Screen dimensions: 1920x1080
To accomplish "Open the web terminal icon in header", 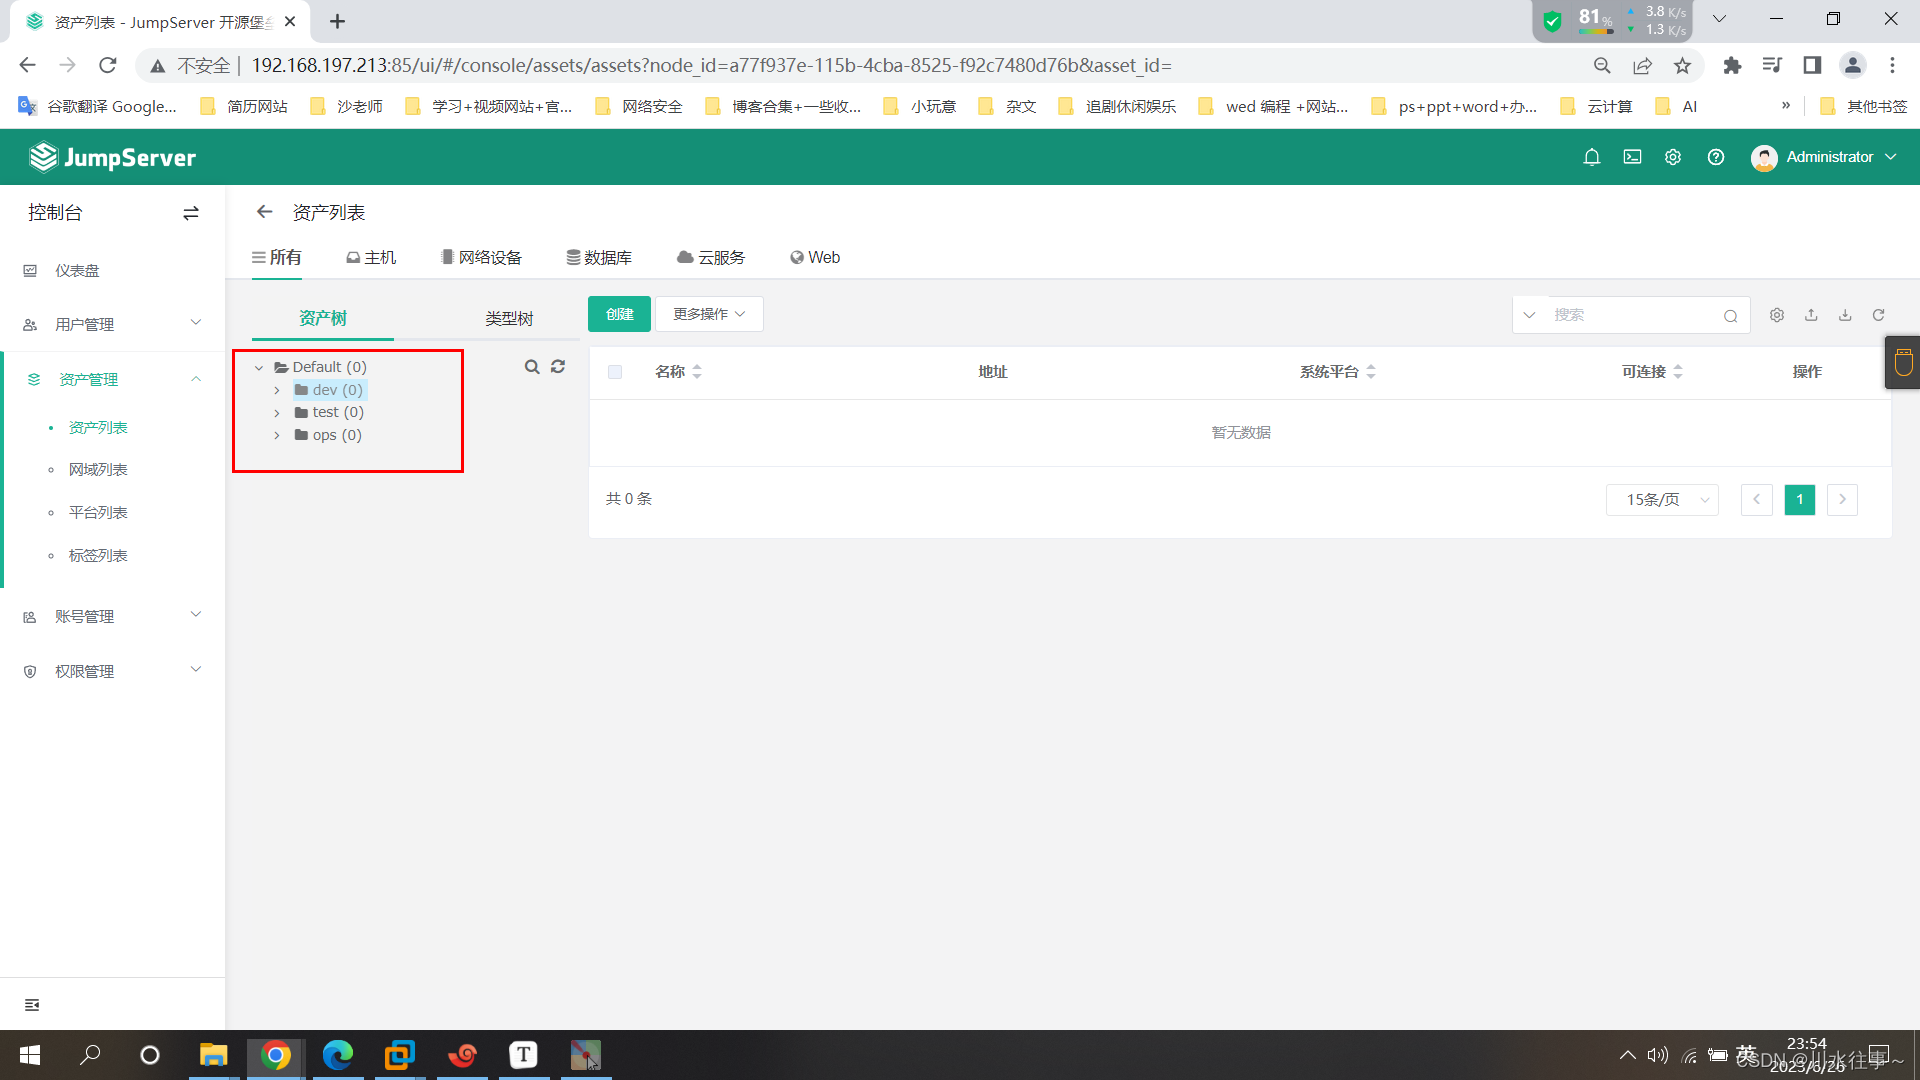I will click(1632, 157).
